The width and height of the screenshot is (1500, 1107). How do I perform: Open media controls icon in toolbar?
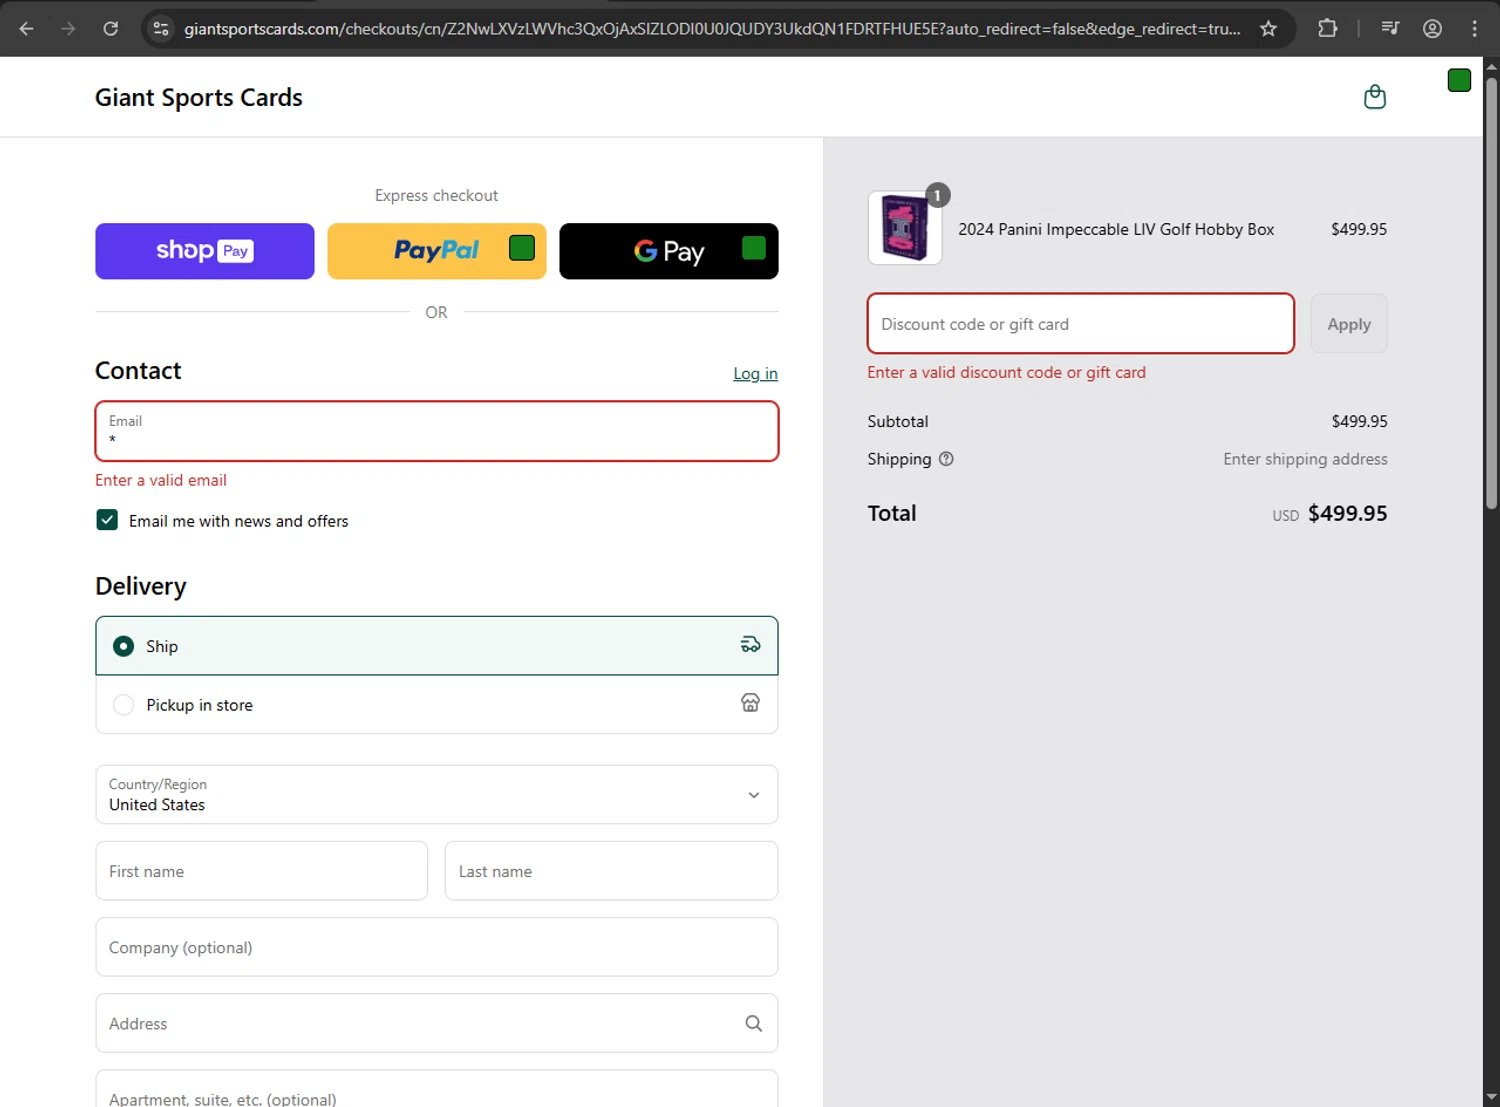(x=1390, y=28)
